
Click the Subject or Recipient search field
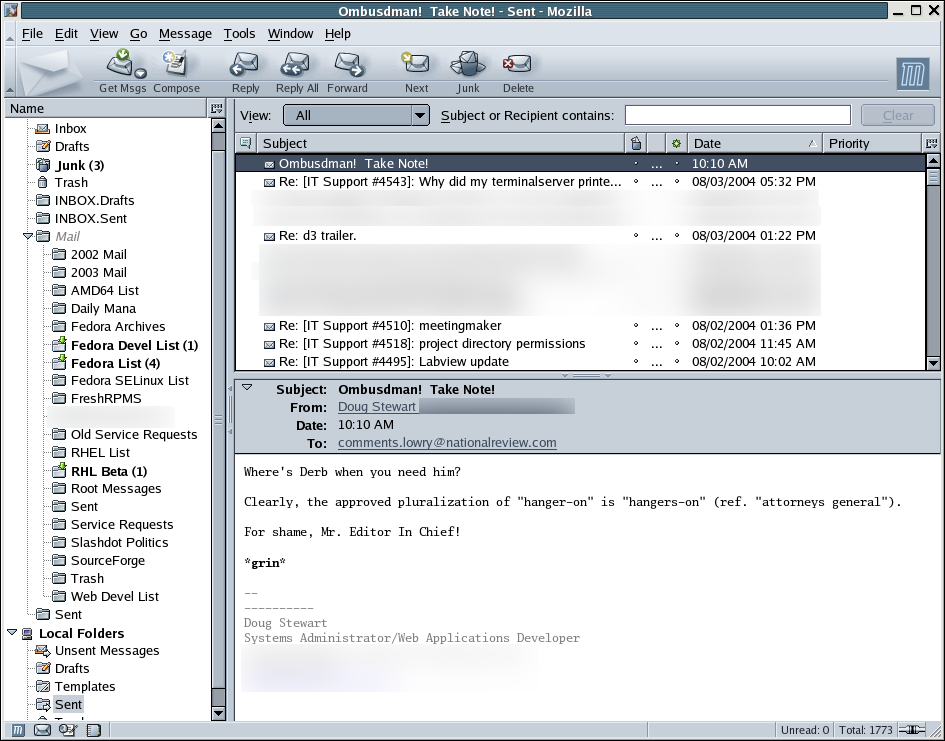[x=737, y=116]
